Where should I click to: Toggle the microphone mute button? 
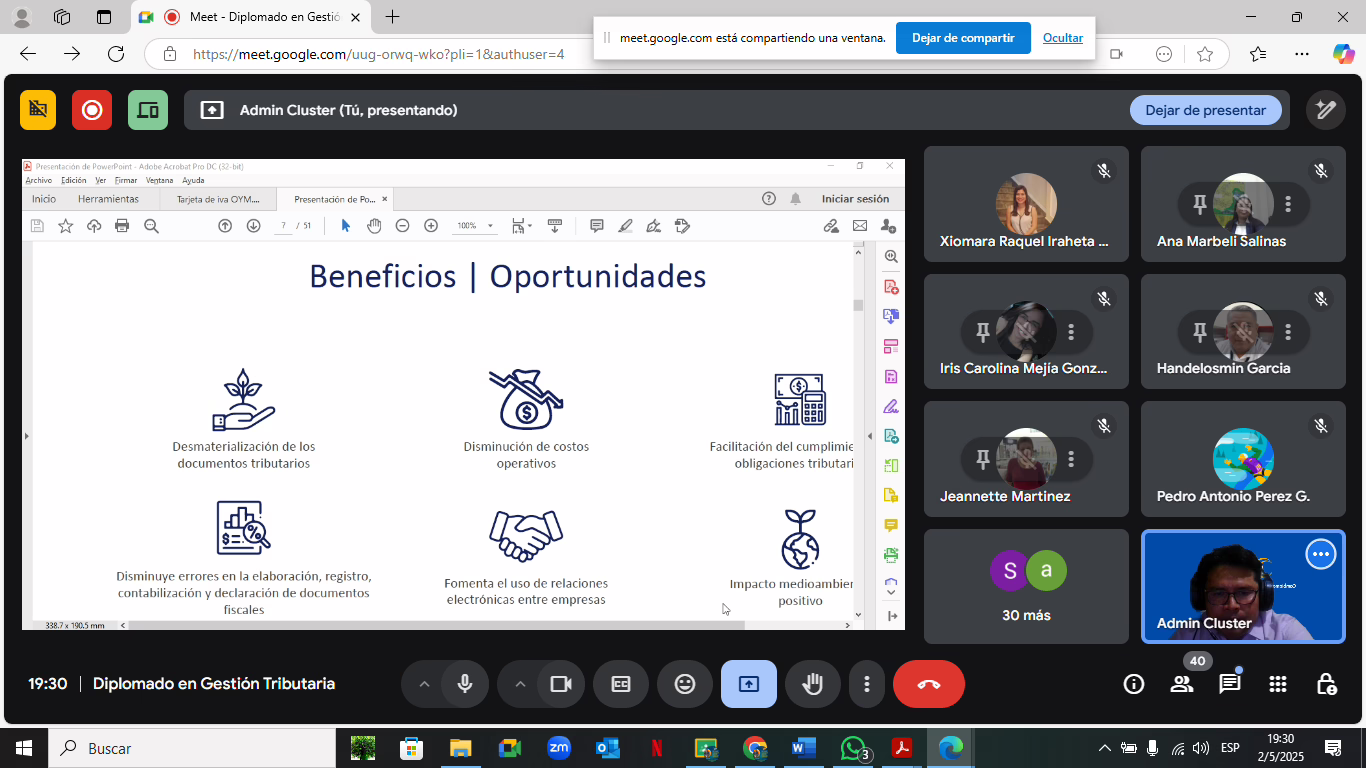465,684
